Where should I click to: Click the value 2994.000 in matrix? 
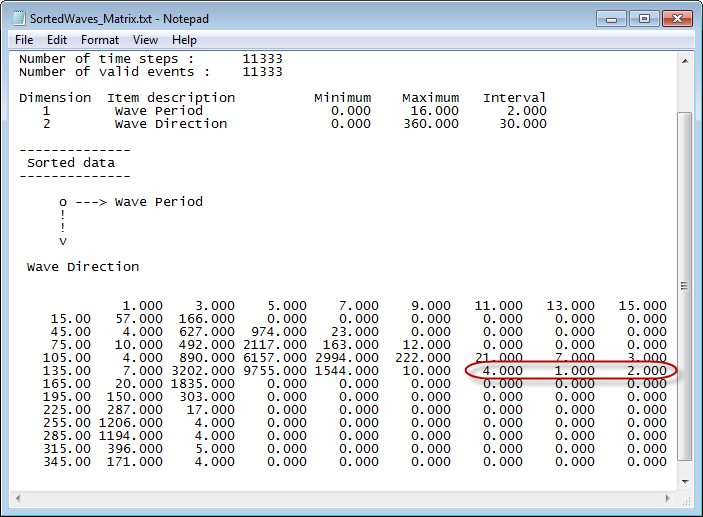click(x=347, y=358)
